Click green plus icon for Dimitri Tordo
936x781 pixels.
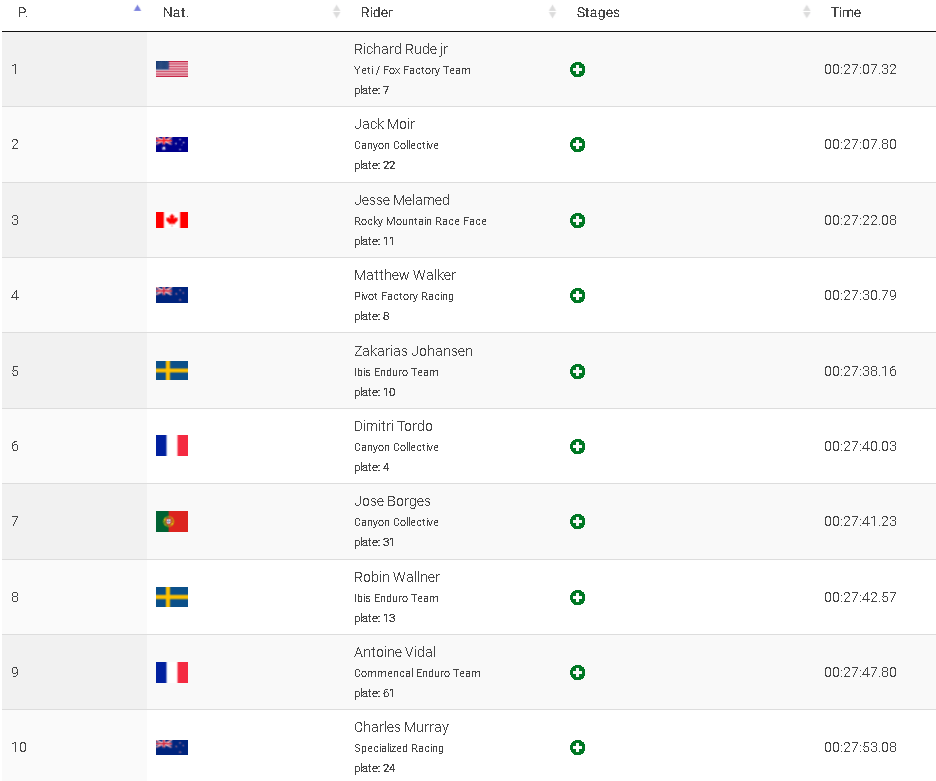577,447
